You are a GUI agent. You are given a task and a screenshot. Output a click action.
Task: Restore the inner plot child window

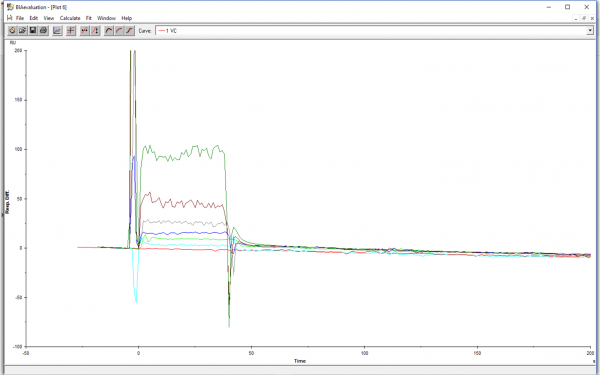pyautogui.click(x=584, y=18)
